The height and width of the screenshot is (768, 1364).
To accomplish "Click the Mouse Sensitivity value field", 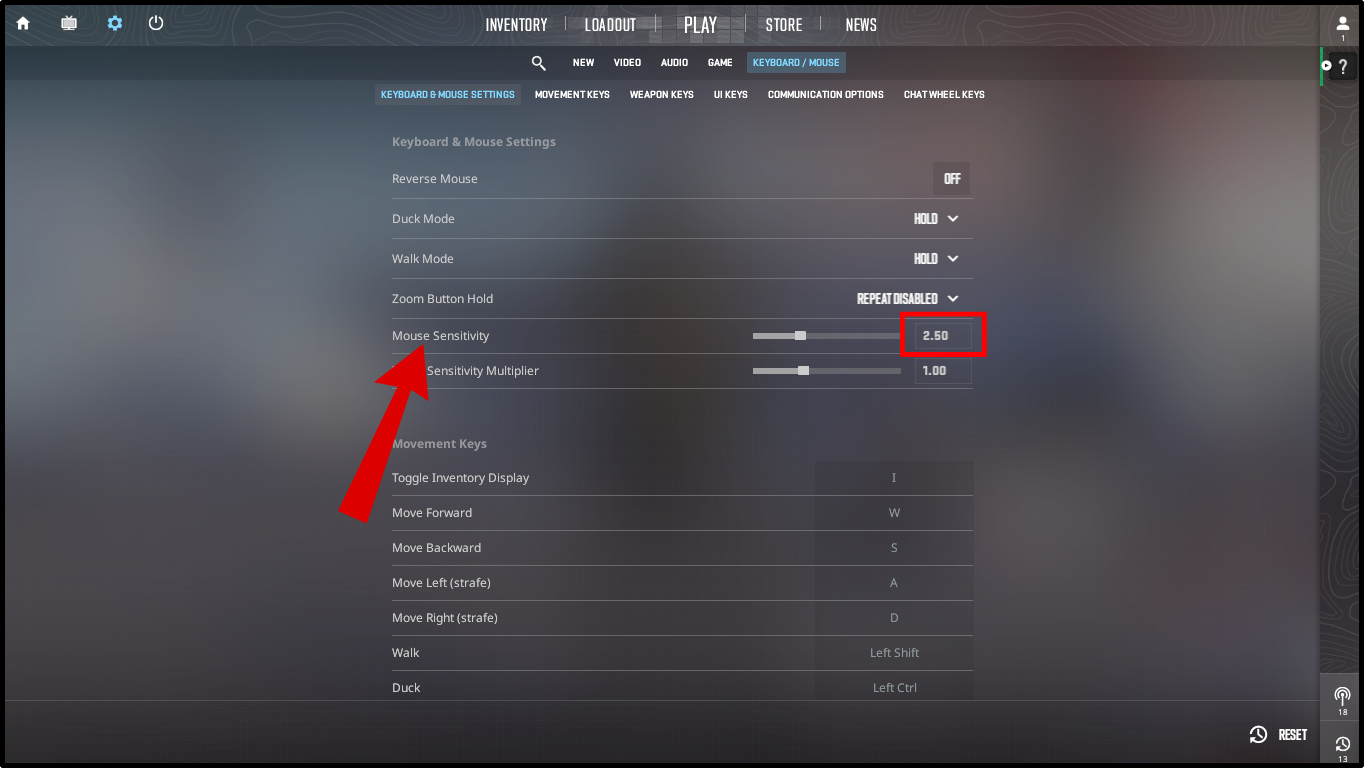I will (x=943, y=336).
